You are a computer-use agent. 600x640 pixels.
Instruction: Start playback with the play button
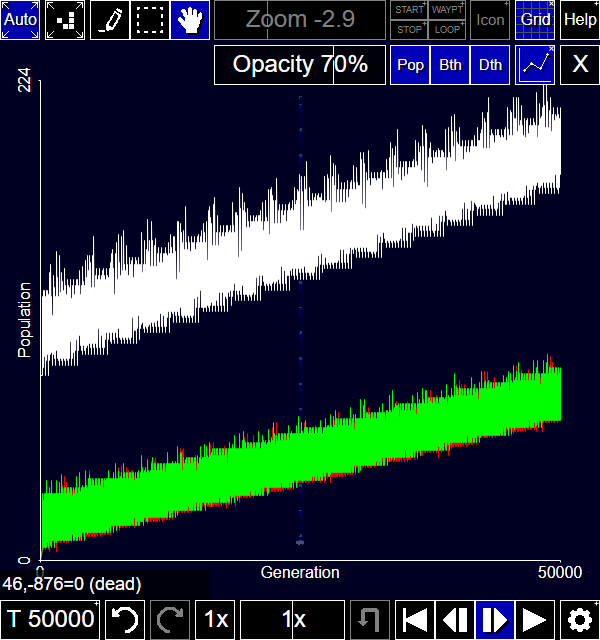point(535,620)
